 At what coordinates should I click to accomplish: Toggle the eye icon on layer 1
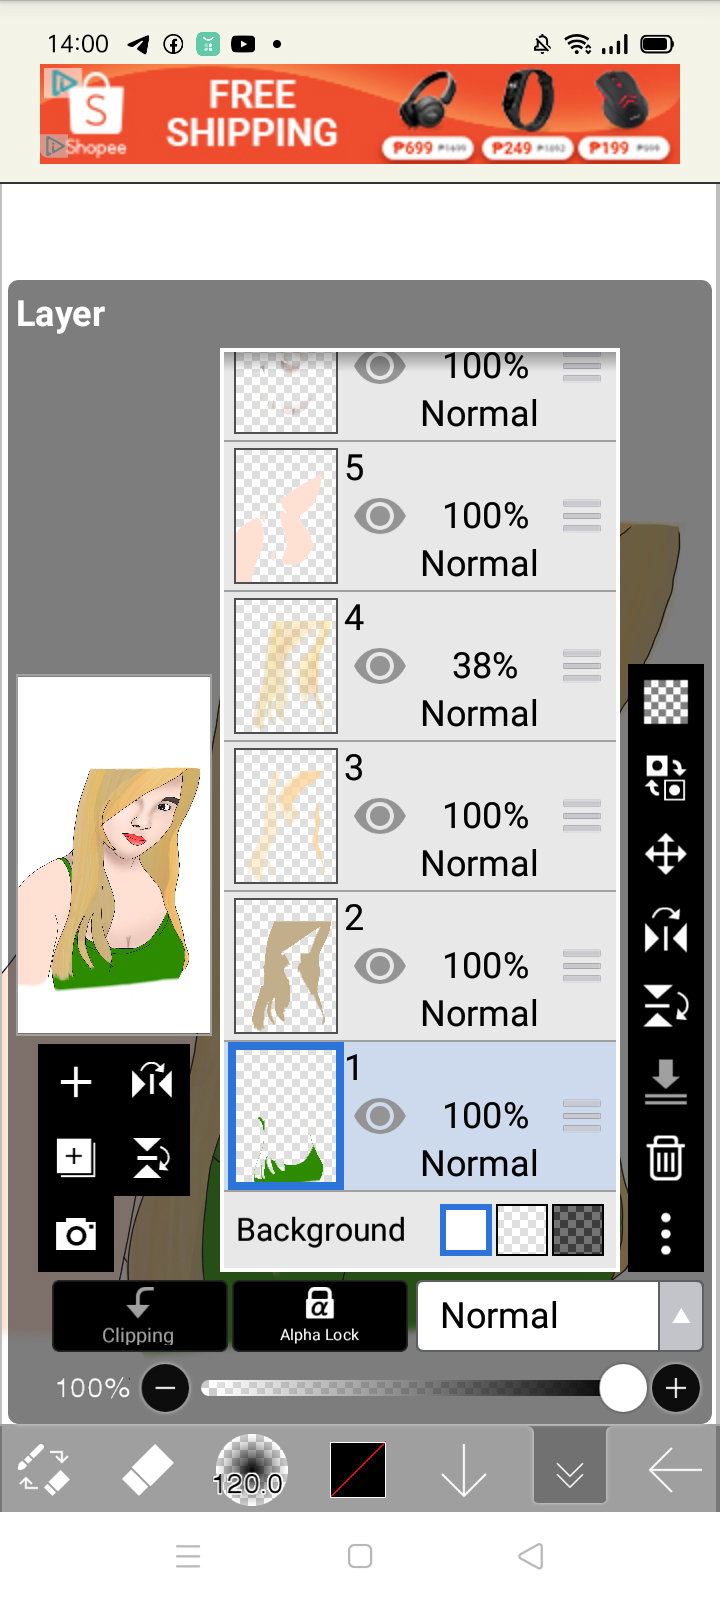click(380, 1116)
